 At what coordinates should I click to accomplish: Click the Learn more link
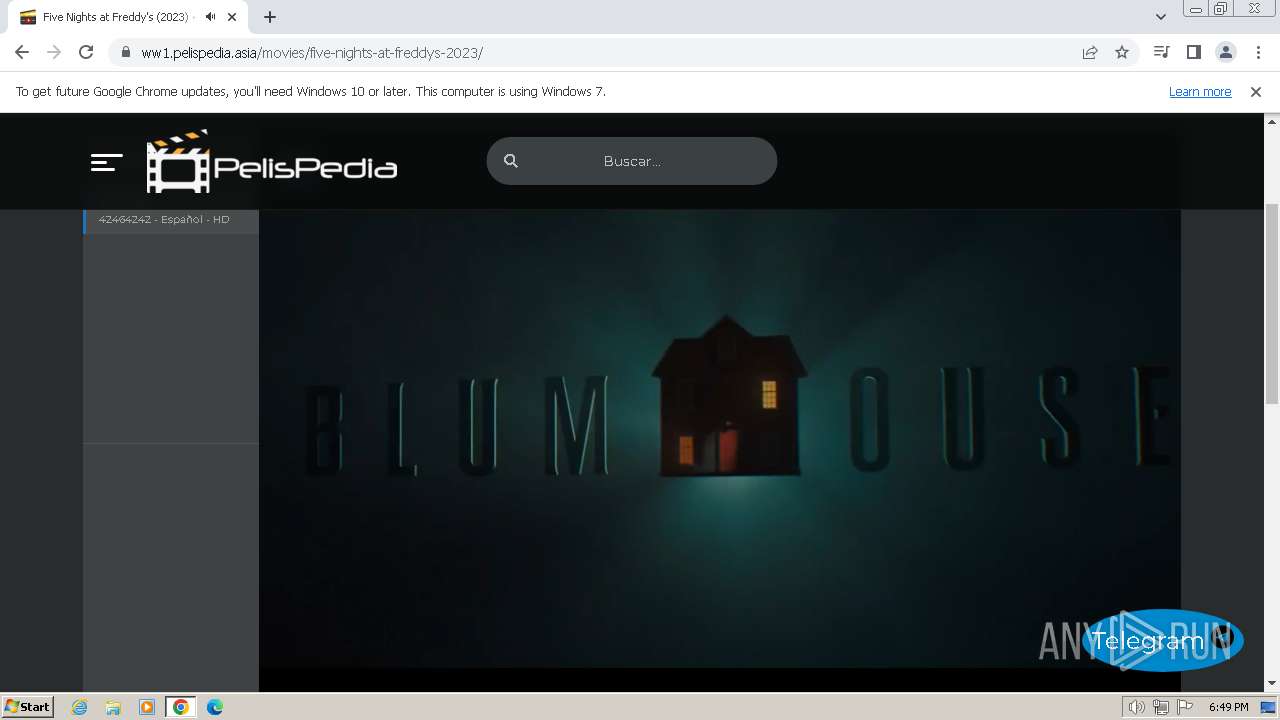point(1200,92)
